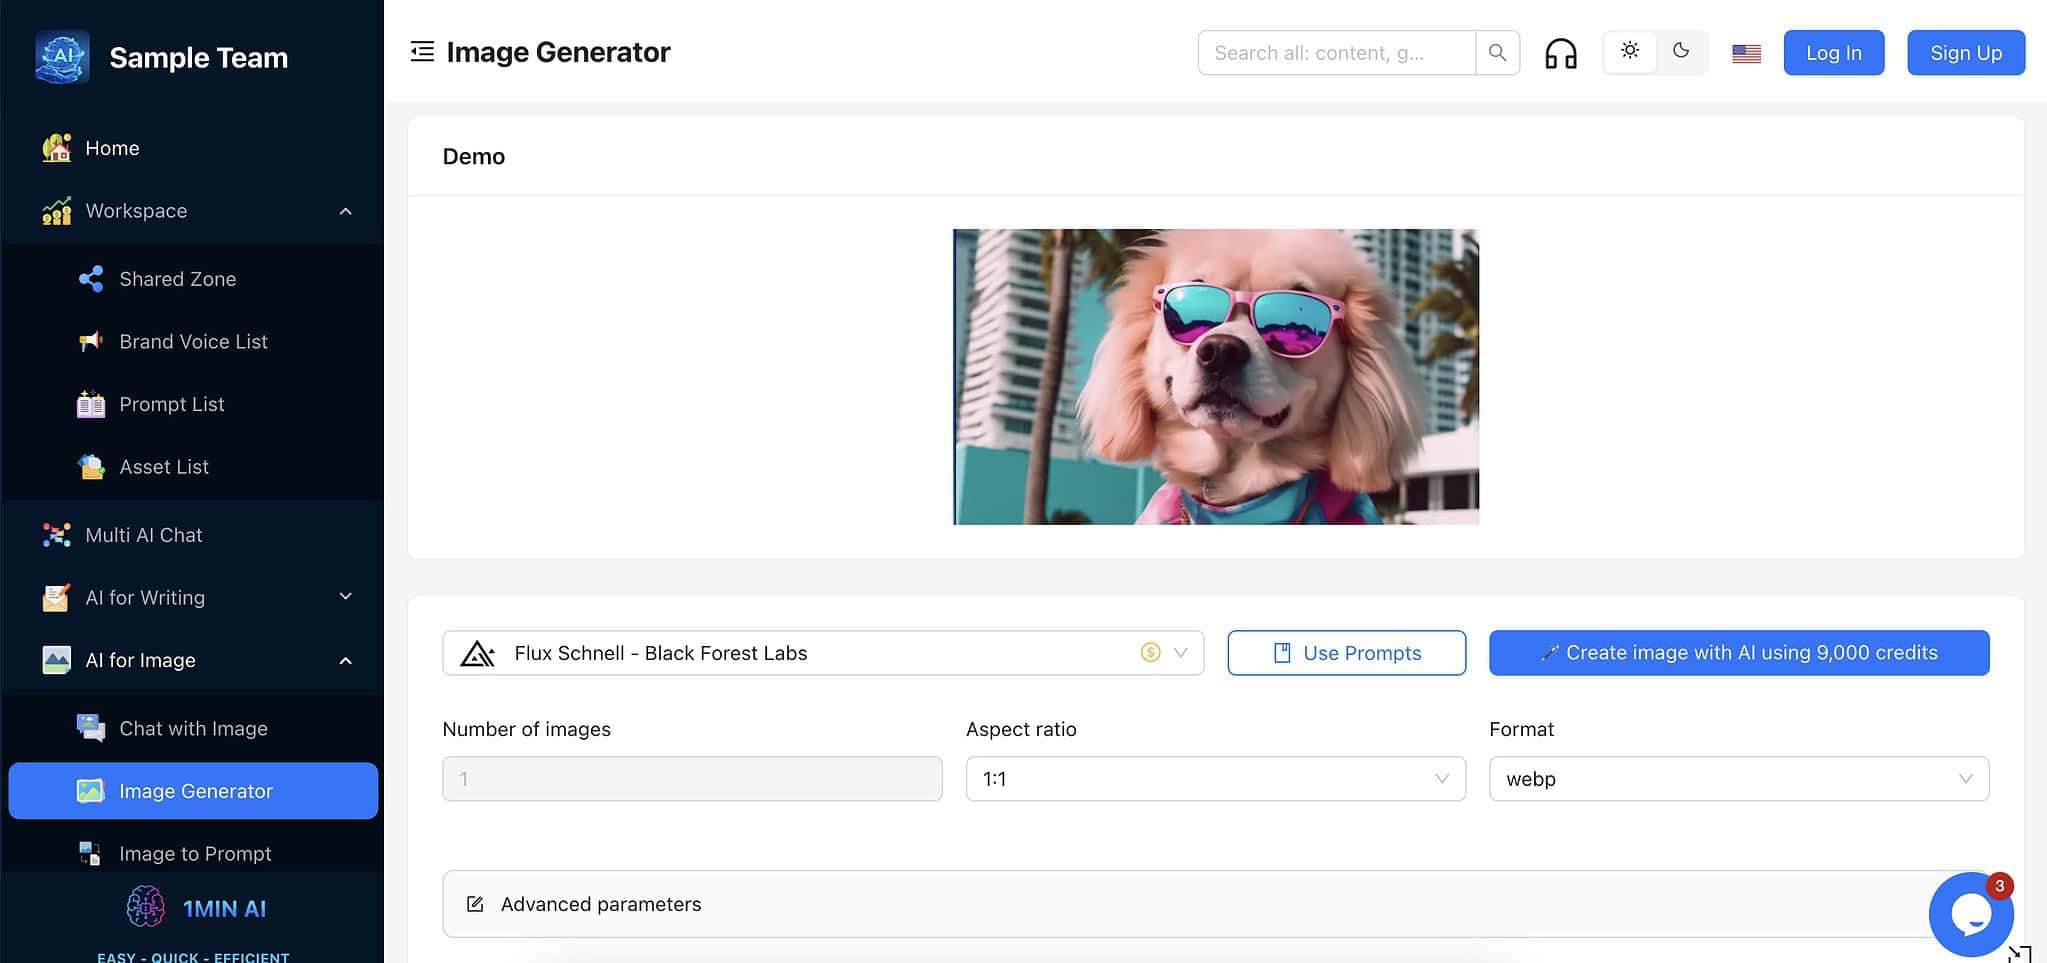This screenshot has width=2047, height=963.
Task: Select Prompt List in the sidebar
Action: pyautogui.click(x=170, y=404)
